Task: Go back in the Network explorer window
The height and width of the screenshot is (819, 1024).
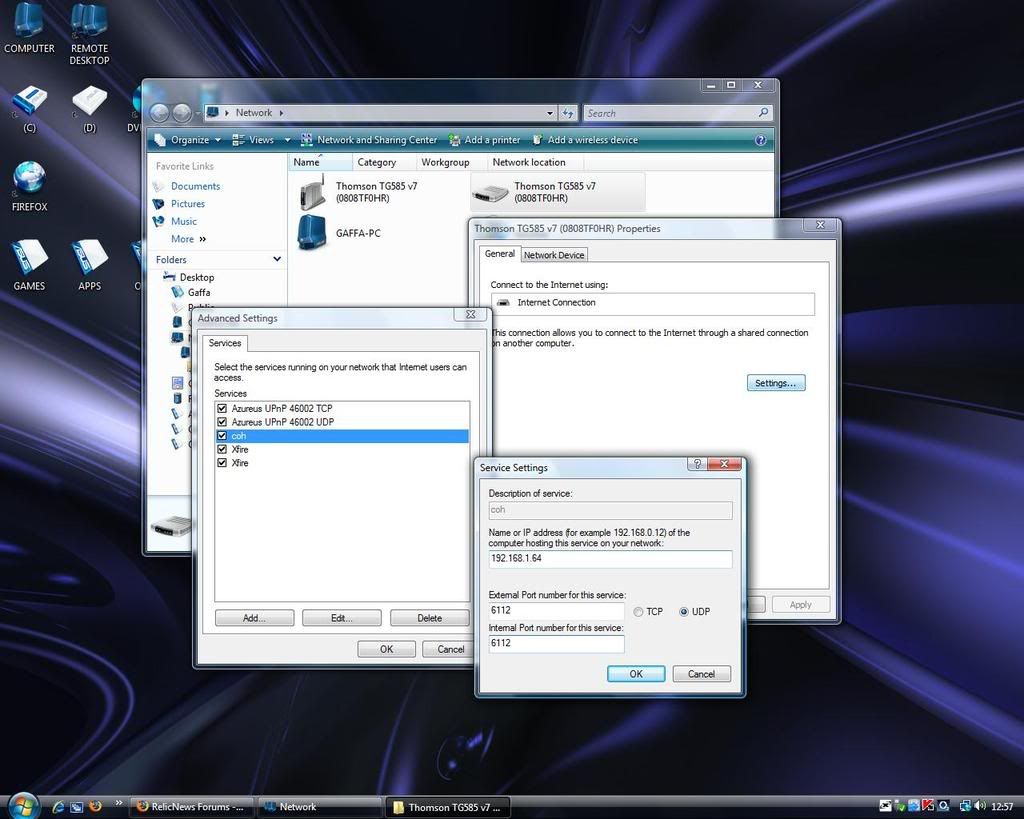Action: tap(160, 113)
